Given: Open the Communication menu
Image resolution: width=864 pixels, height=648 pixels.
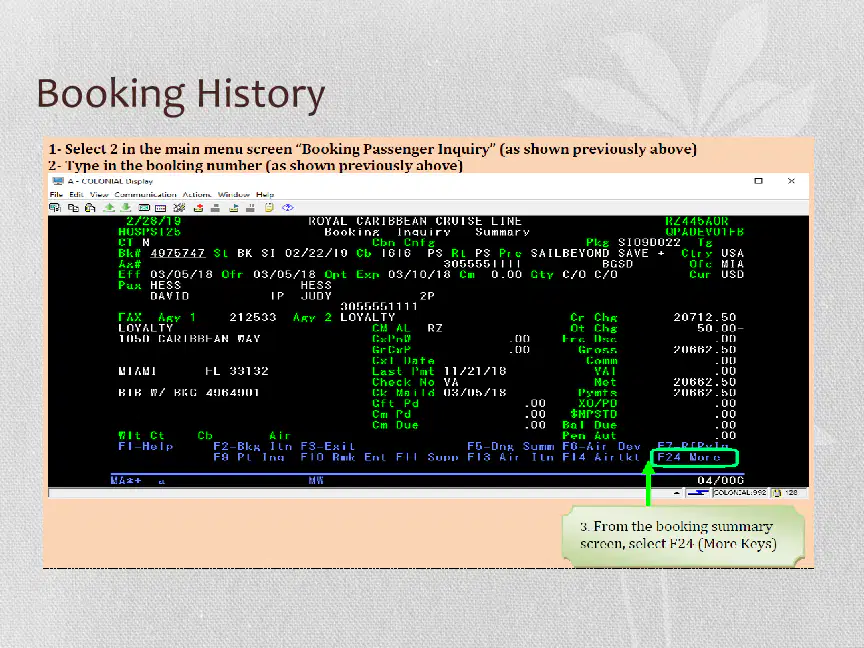Looking at the screenshot, I should (x=145, y=195).
